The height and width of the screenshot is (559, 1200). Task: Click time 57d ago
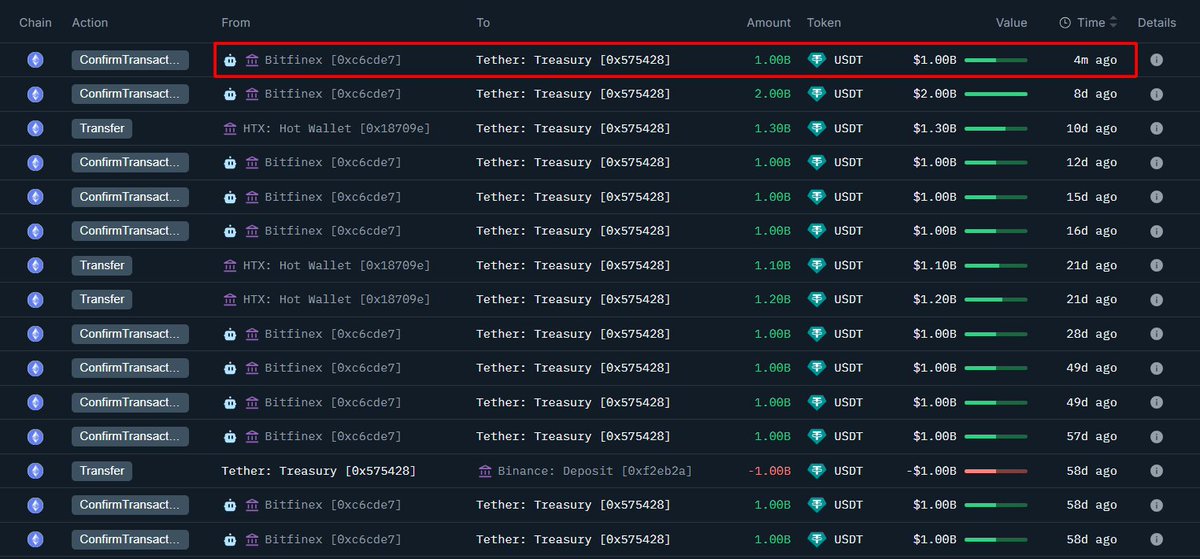(1092, 436)
